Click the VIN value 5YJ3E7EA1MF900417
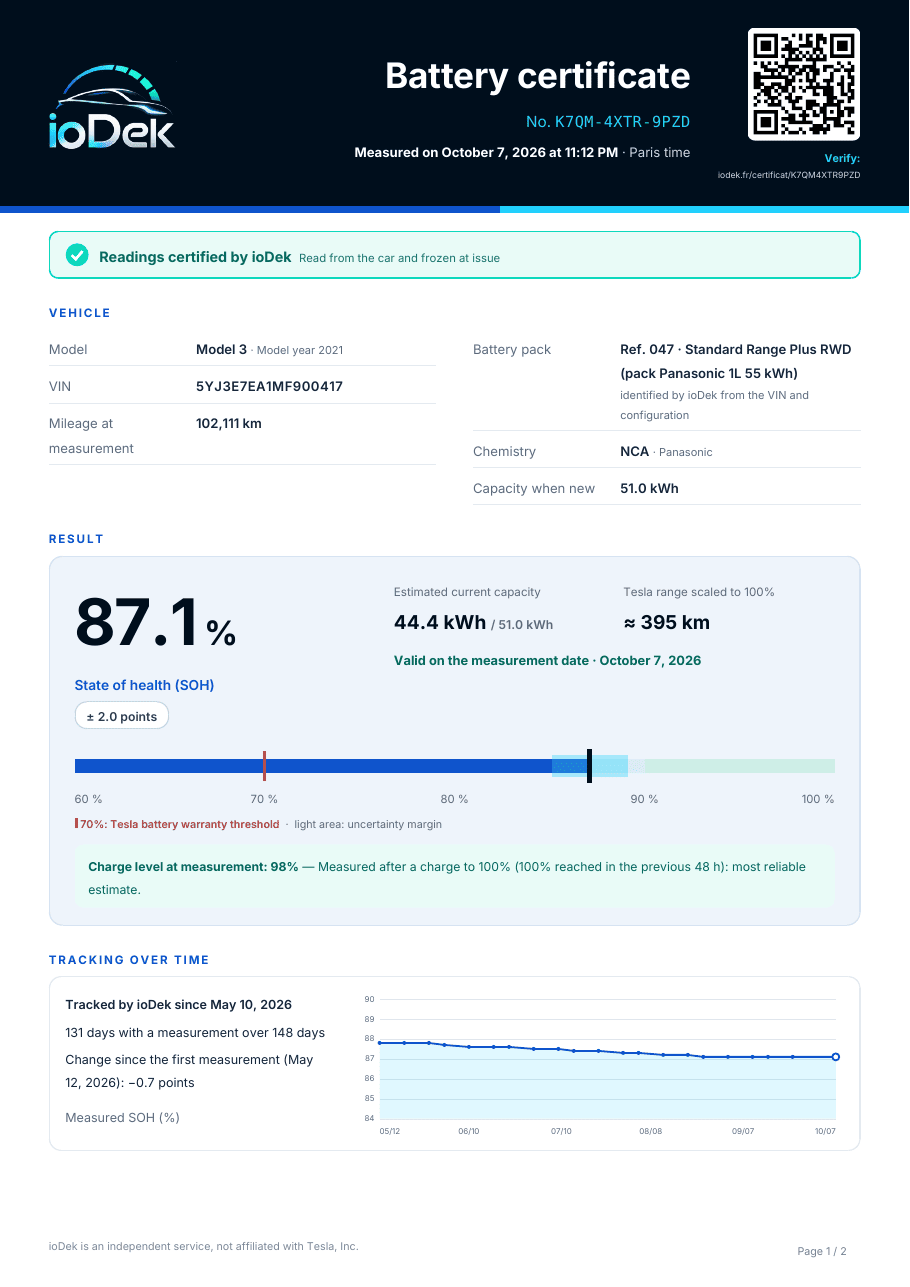 pyautogui.click(x=269, y=386)
